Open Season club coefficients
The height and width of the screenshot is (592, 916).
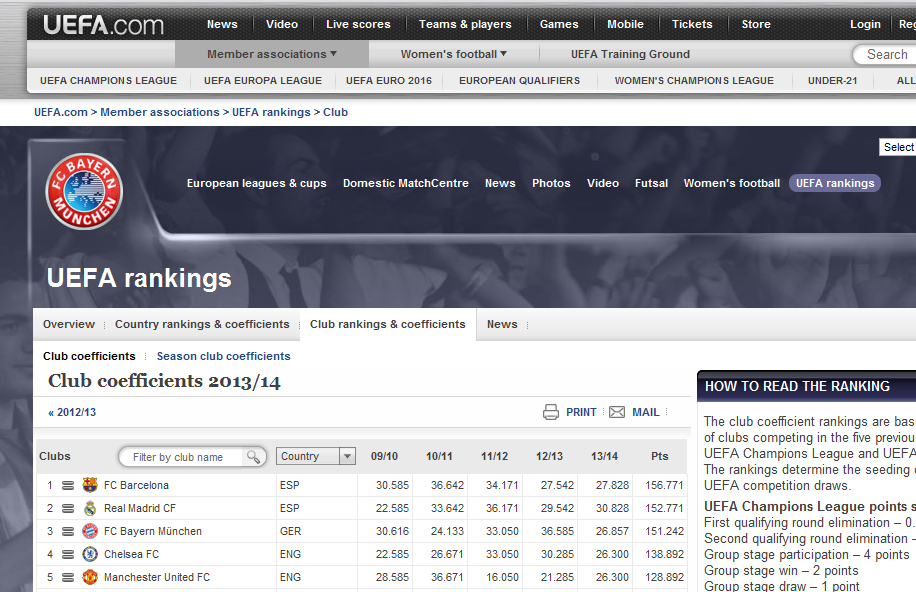click(x=223, y=356)
